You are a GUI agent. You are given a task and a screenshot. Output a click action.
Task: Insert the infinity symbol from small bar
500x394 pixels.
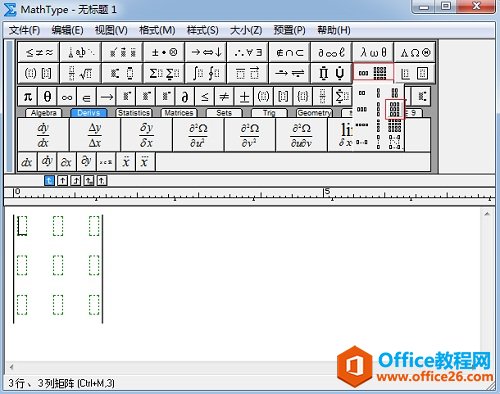67,97
